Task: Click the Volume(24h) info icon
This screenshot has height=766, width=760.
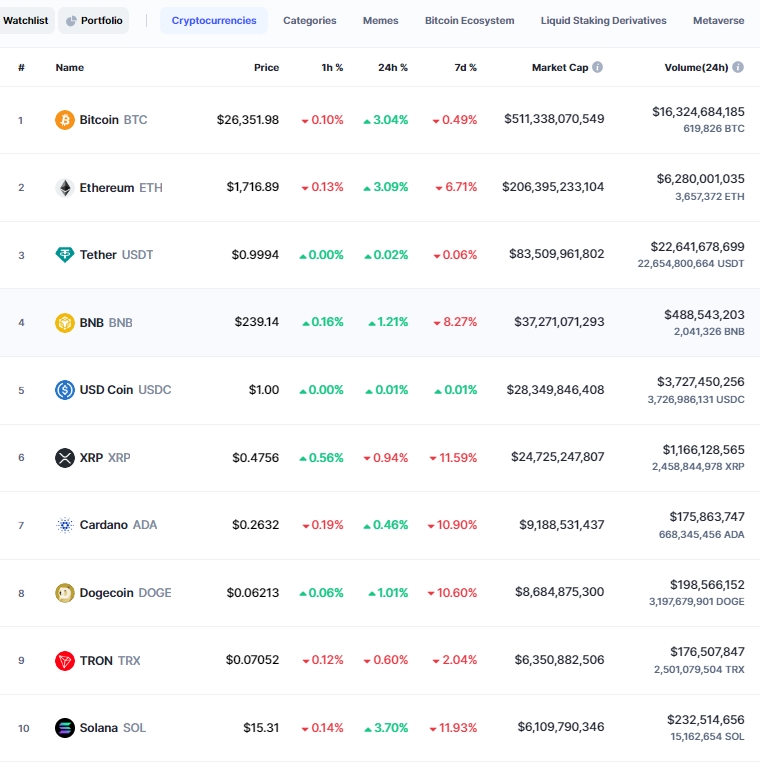Action: pyautogui.click(x=738, y=67)
